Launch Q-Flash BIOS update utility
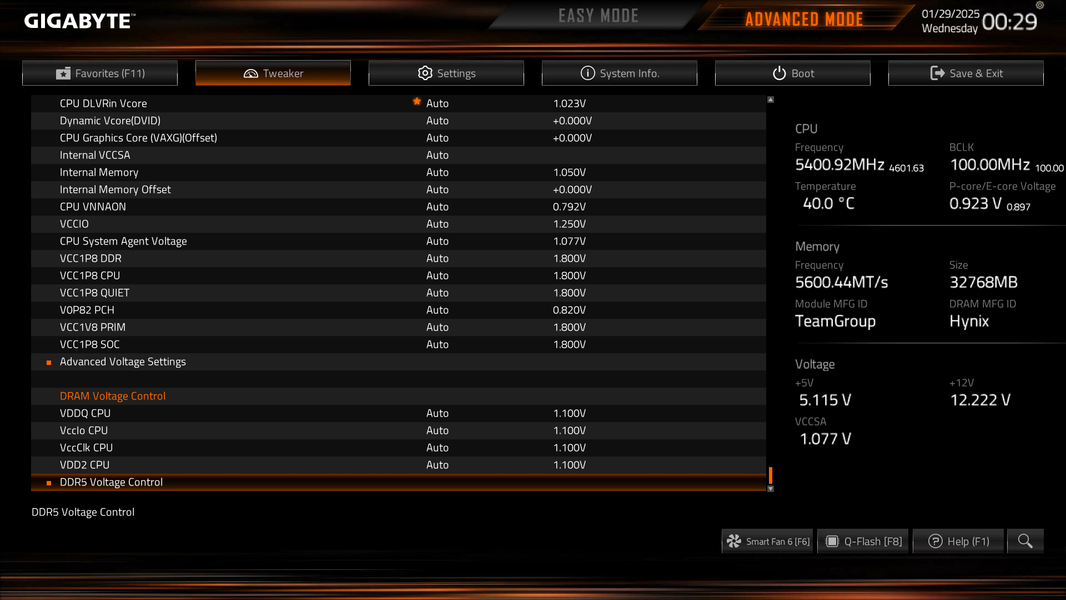Viewport: 1066px width, 600px height. click(863, 541)
